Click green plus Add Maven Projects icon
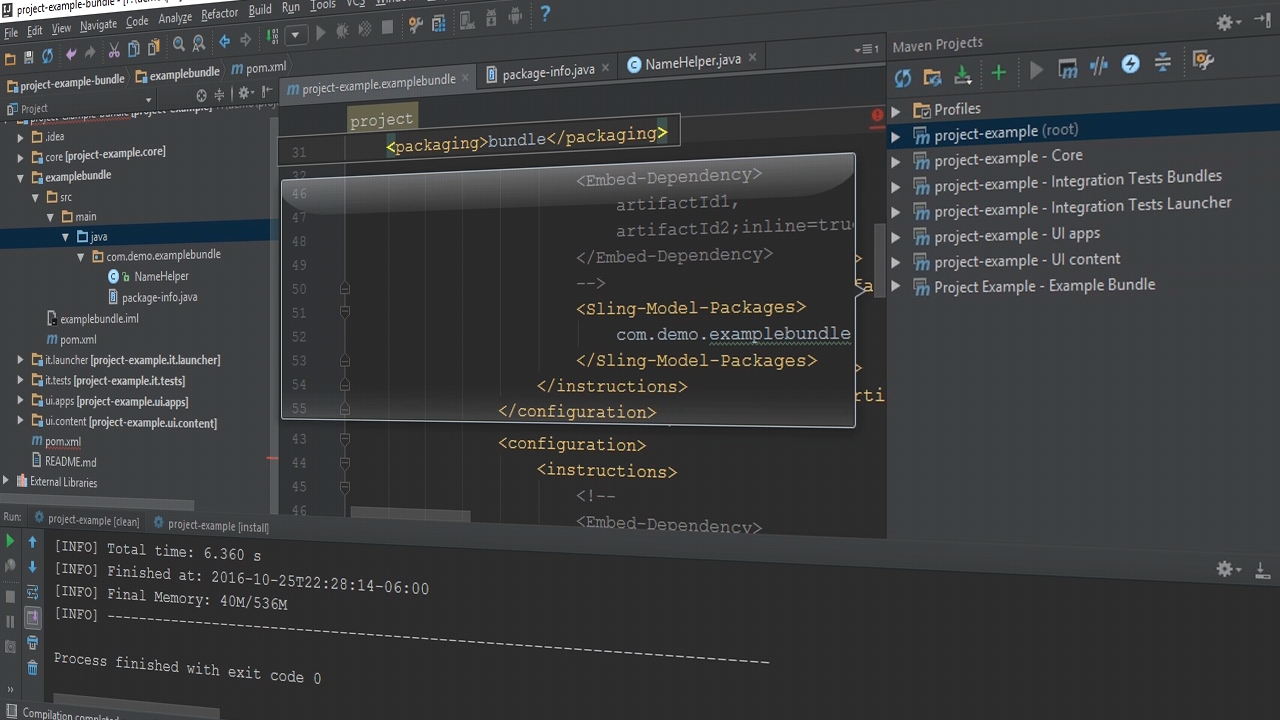 point(998,73)
